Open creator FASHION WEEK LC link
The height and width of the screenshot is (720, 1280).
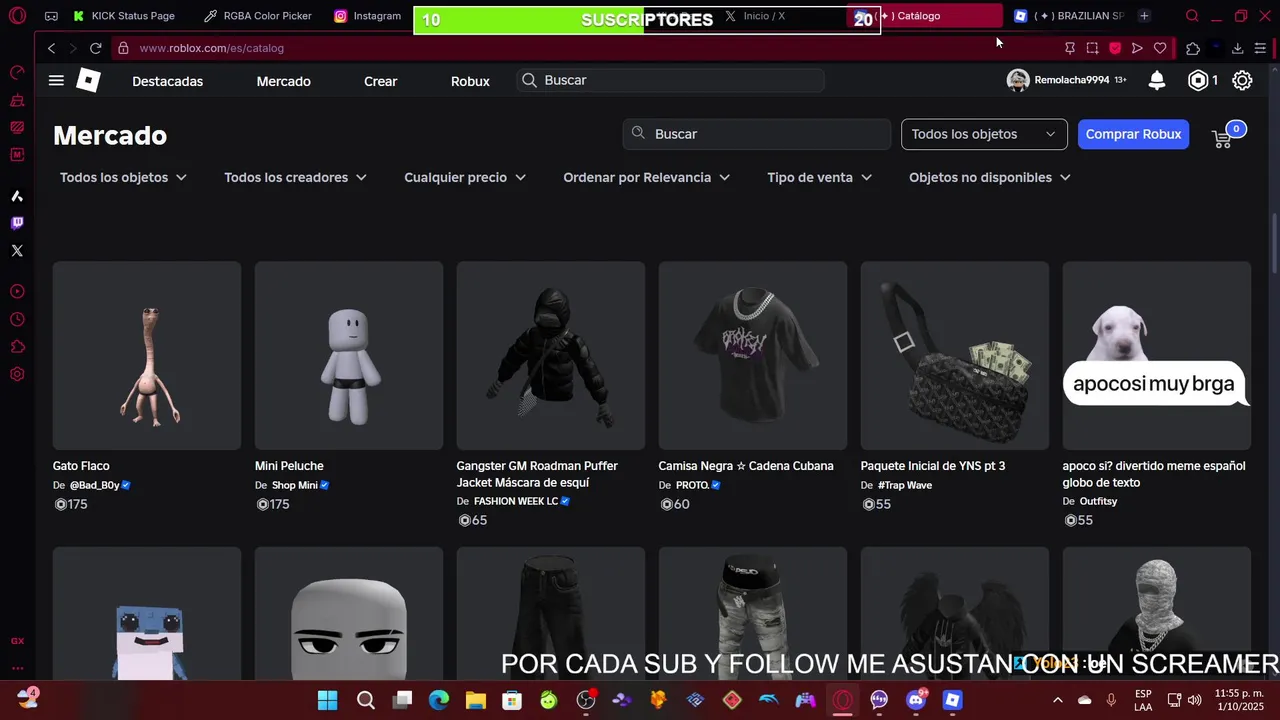tap(516, 501)
